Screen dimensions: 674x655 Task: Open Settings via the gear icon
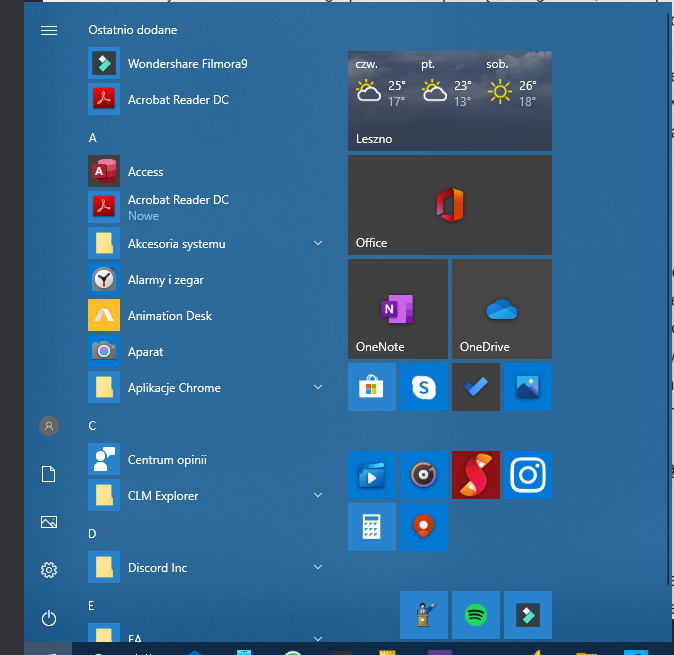point(49,570)
